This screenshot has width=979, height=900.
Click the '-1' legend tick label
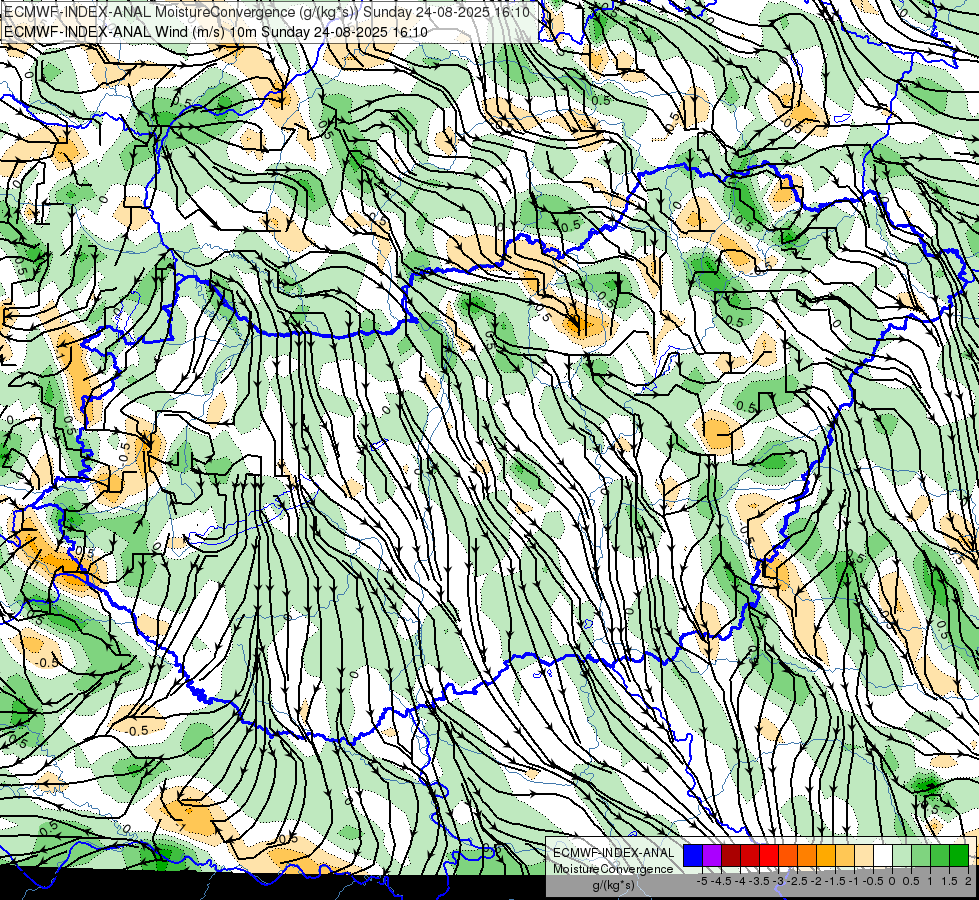pyautogui.click(x=854, y=881)
